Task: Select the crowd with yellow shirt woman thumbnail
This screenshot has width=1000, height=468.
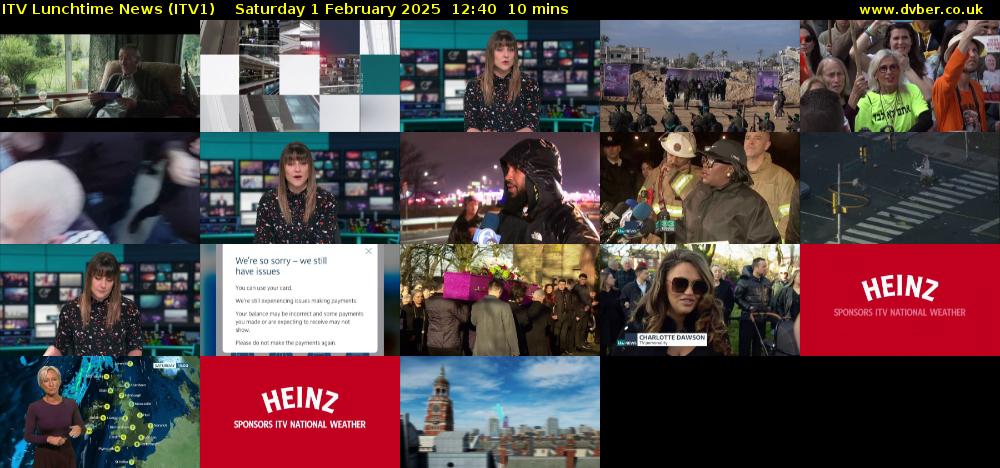Action: pyautogui.click(x=900, y=76)
